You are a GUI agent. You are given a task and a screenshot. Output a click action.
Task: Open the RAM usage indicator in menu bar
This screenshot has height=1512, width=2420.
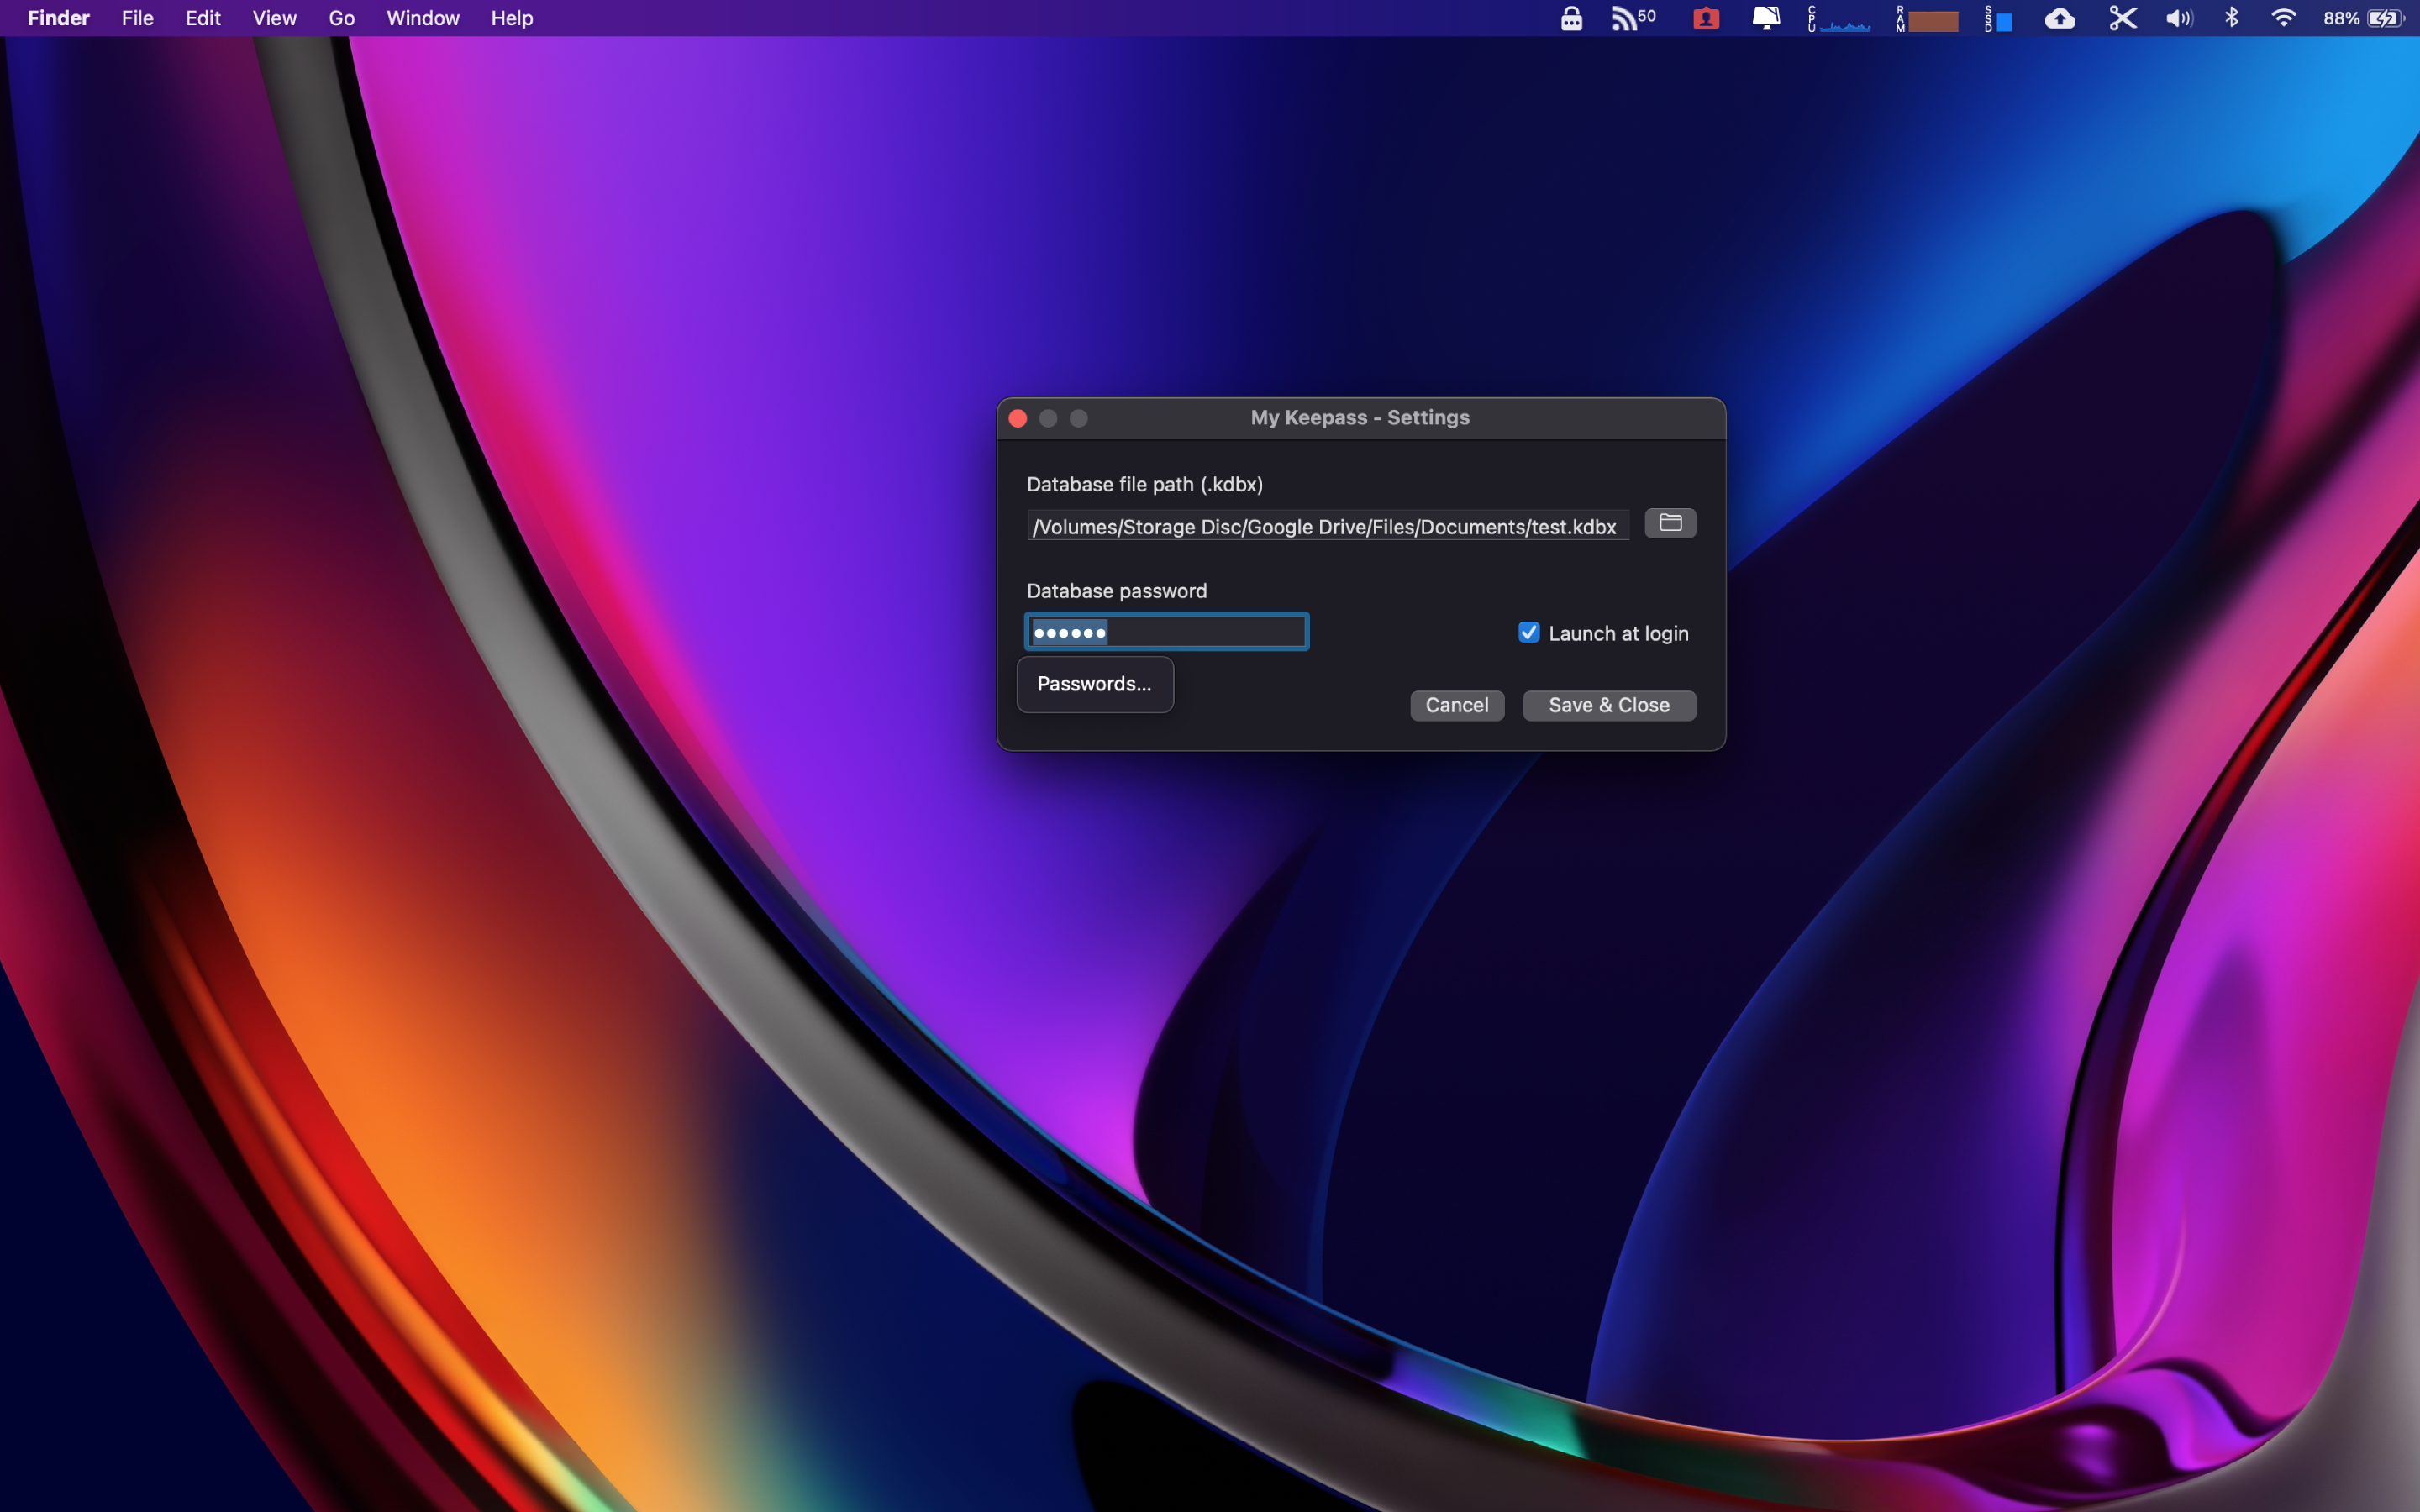tap(1926, 18)
